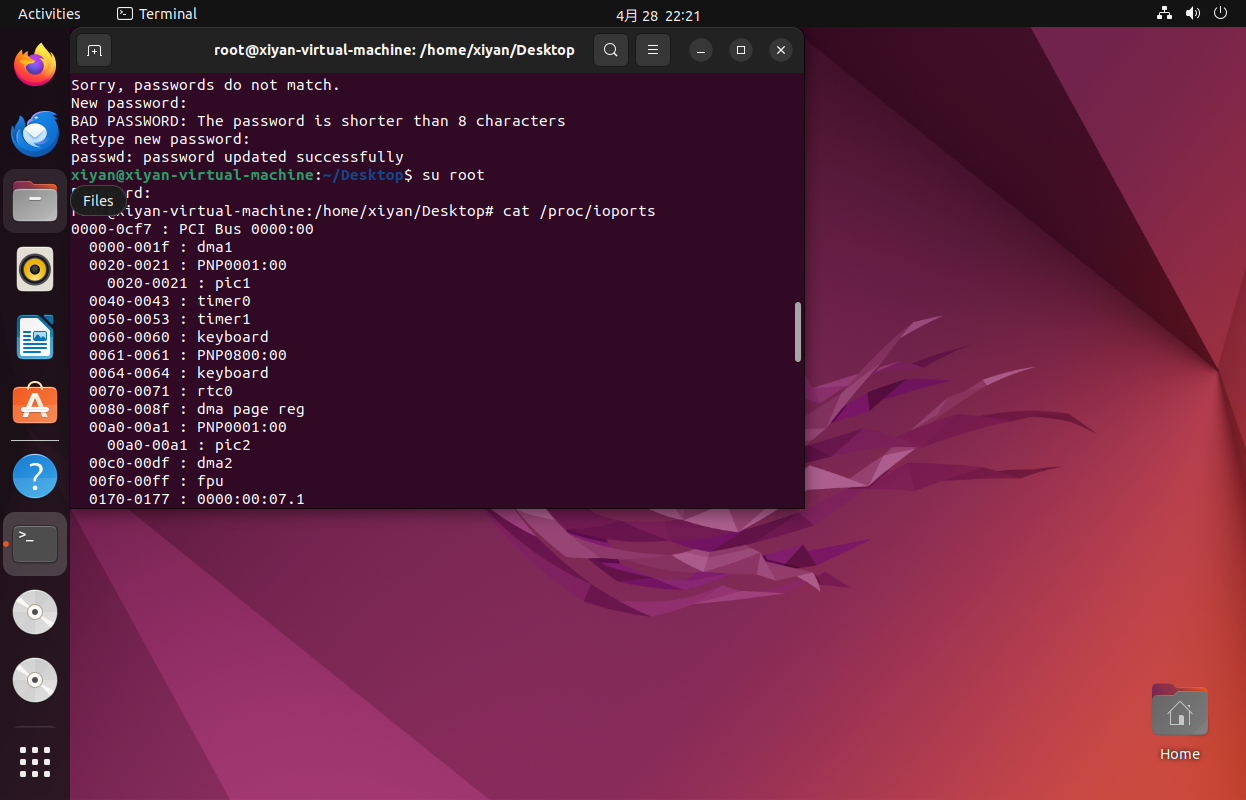Open a new terminal tab
The height and width of the screenshot is (800, 1246).
coord(94,50)
